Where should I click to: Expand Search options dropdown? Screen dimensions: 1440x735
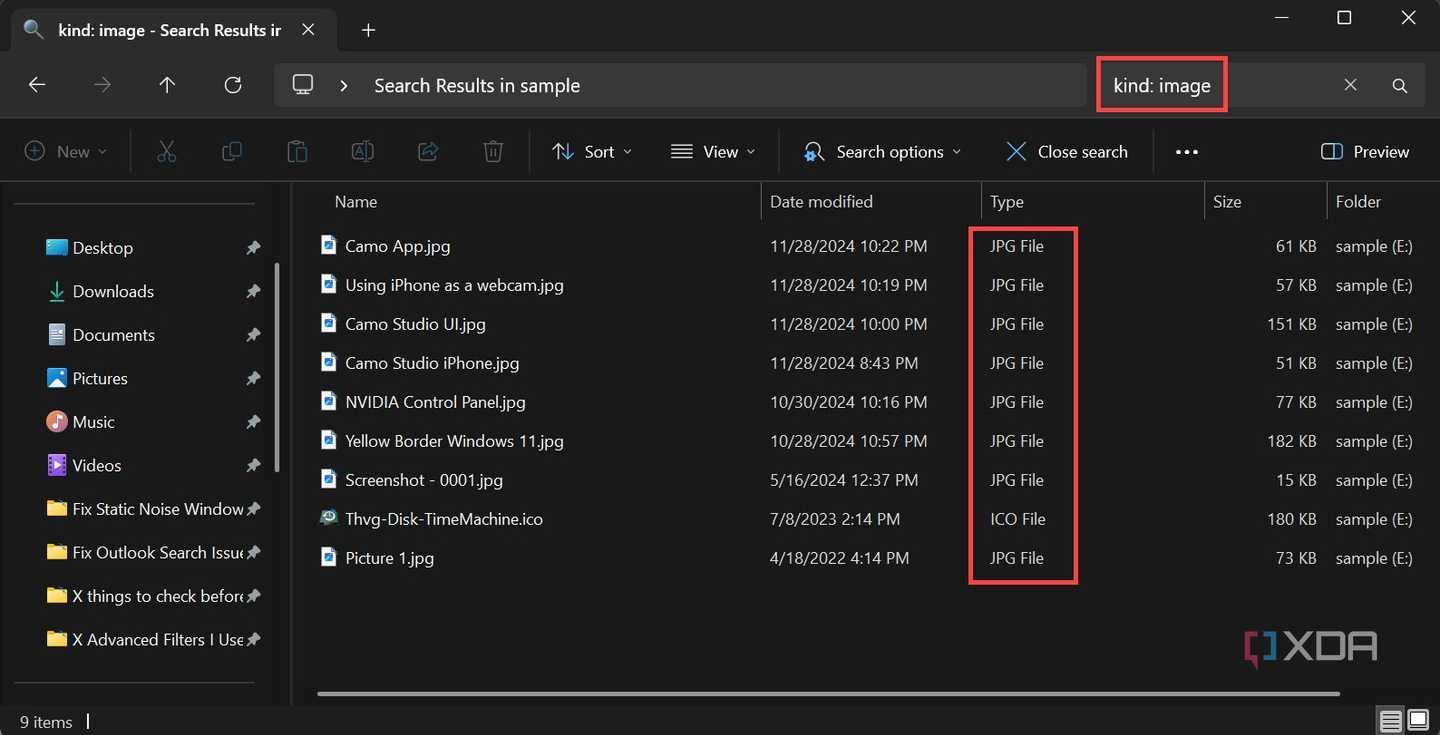[882, 152]
